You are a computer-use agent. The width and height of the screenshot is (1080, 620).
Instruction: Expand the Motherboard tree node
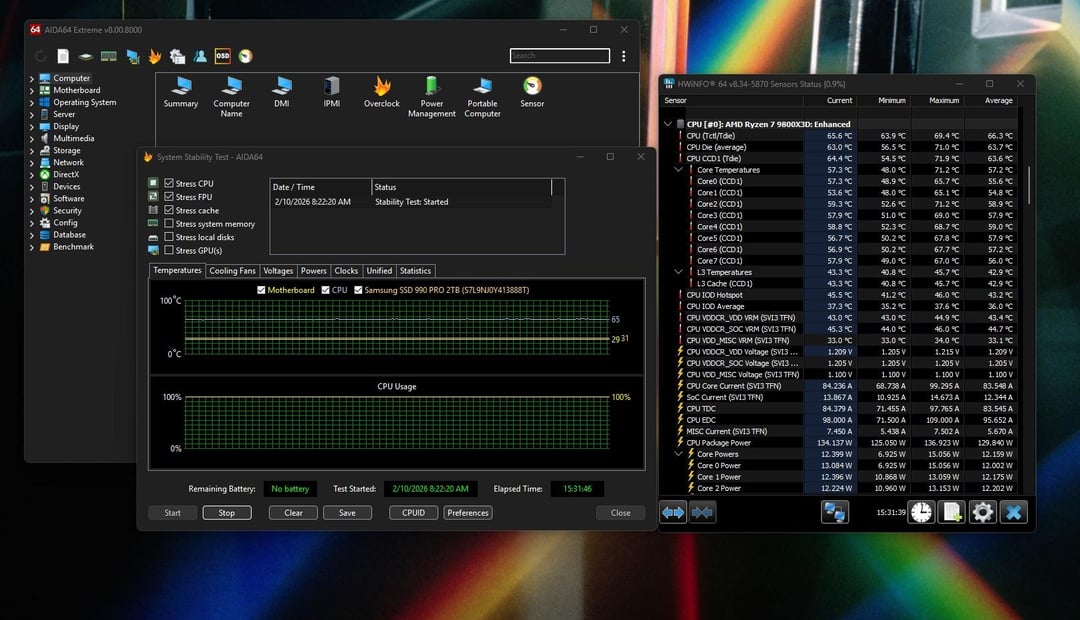(32, 90)
